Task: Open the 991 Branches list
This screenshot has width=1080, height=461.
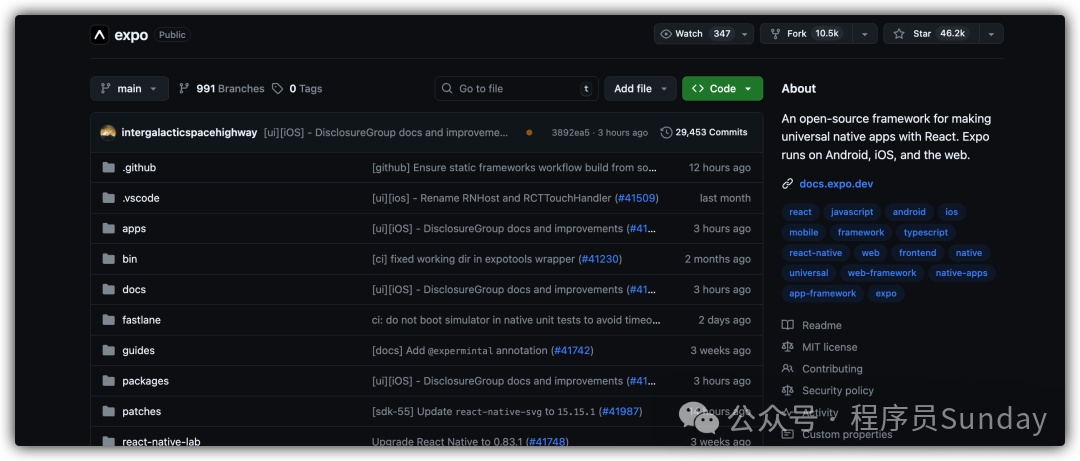Action: tap(221, 89)
